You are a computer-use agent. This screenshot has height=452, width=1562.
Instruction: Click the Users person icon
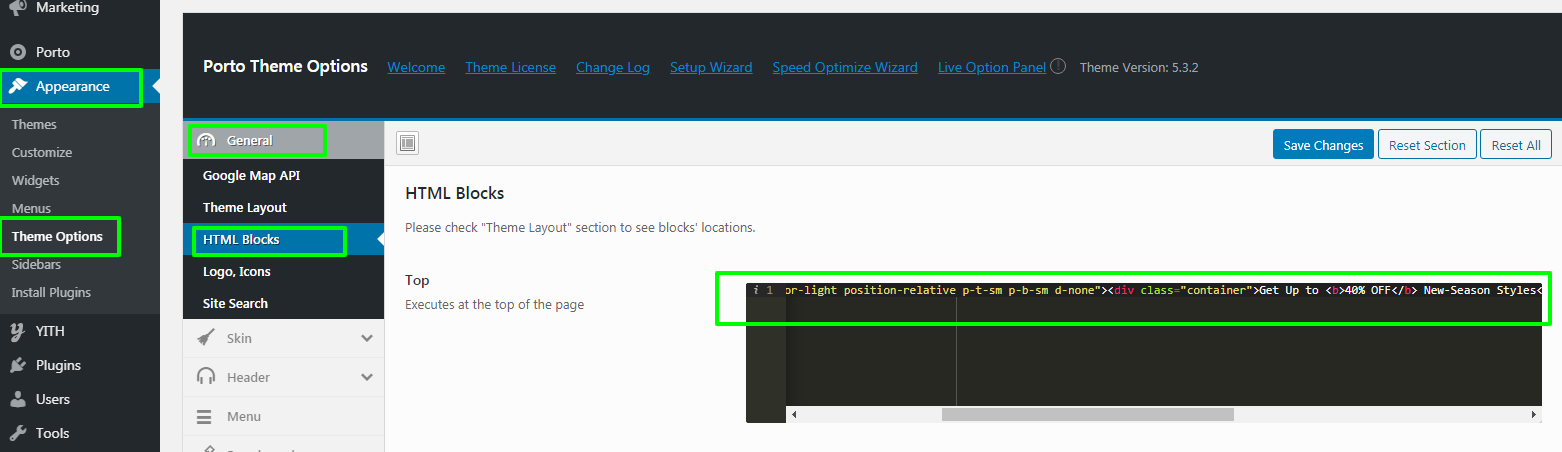point(18,399)
